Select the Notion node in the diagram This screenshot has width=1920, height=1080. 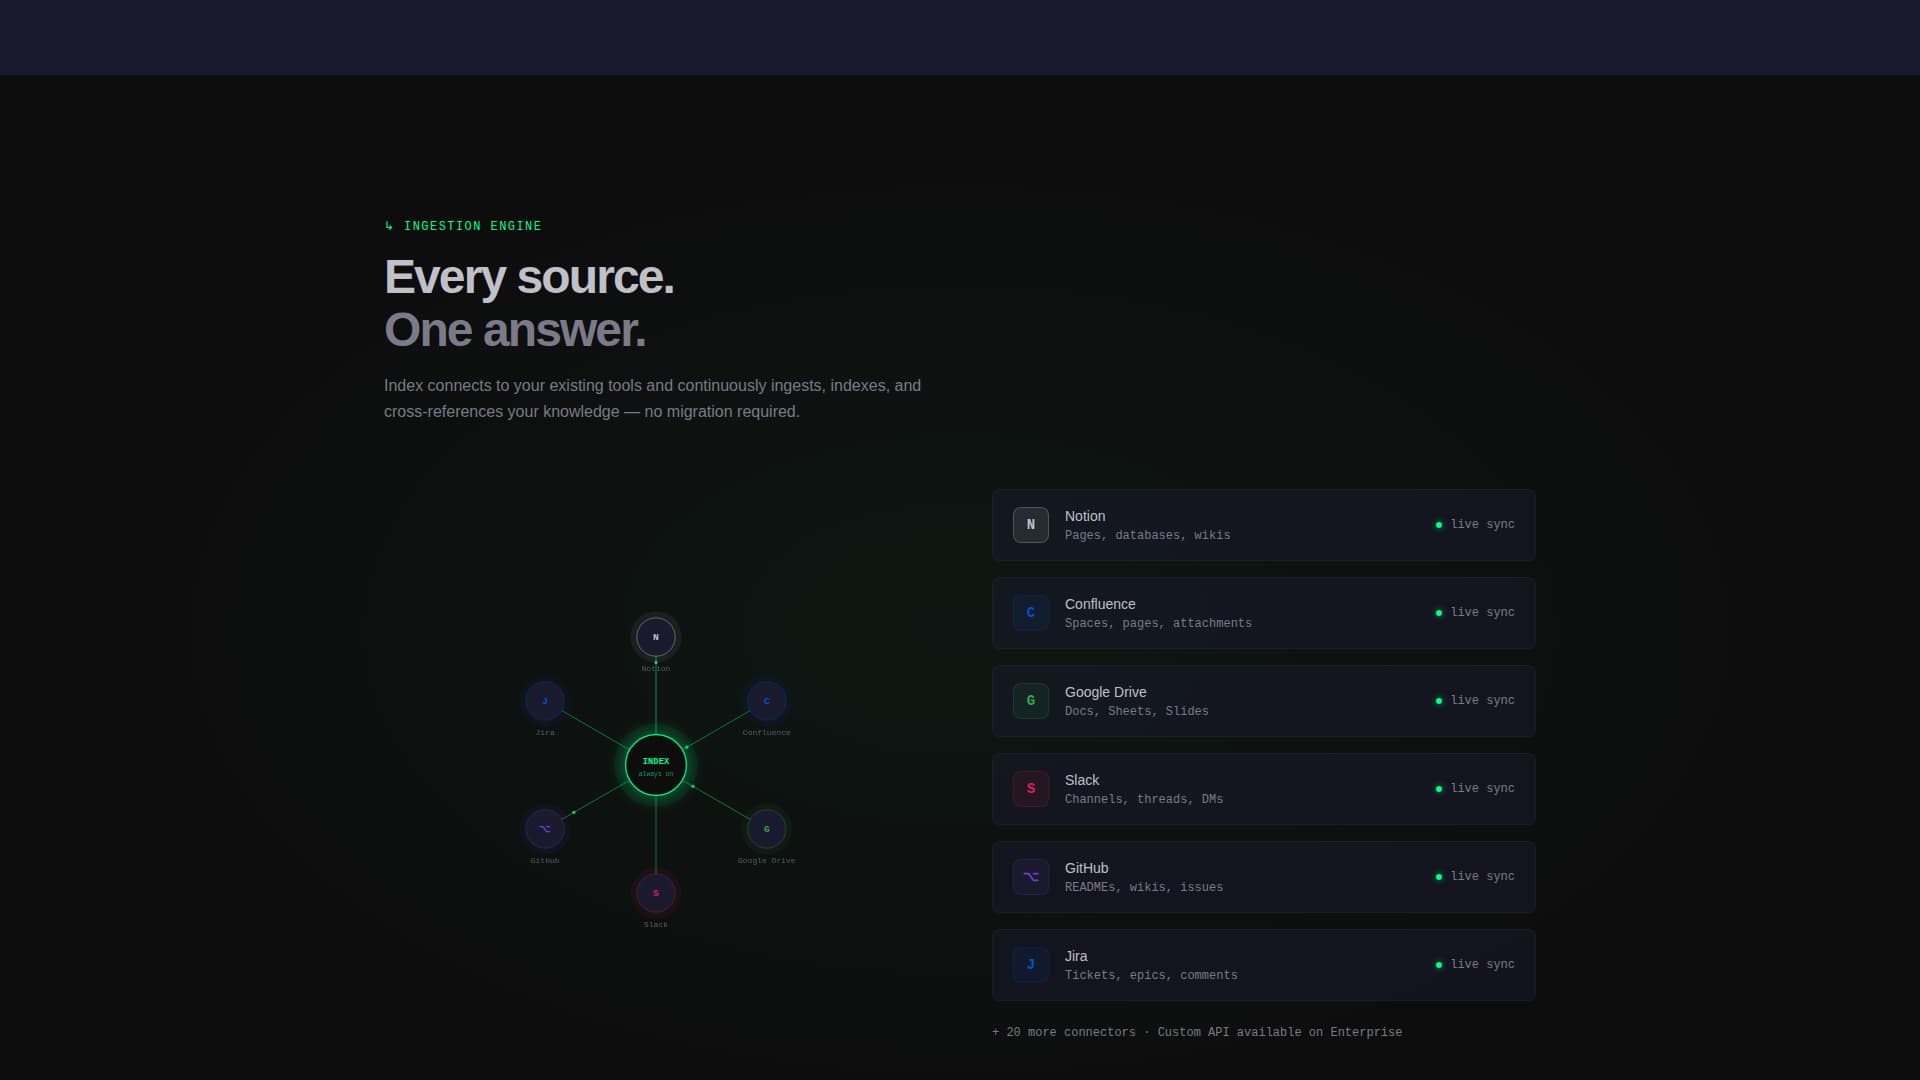point(656,637)
